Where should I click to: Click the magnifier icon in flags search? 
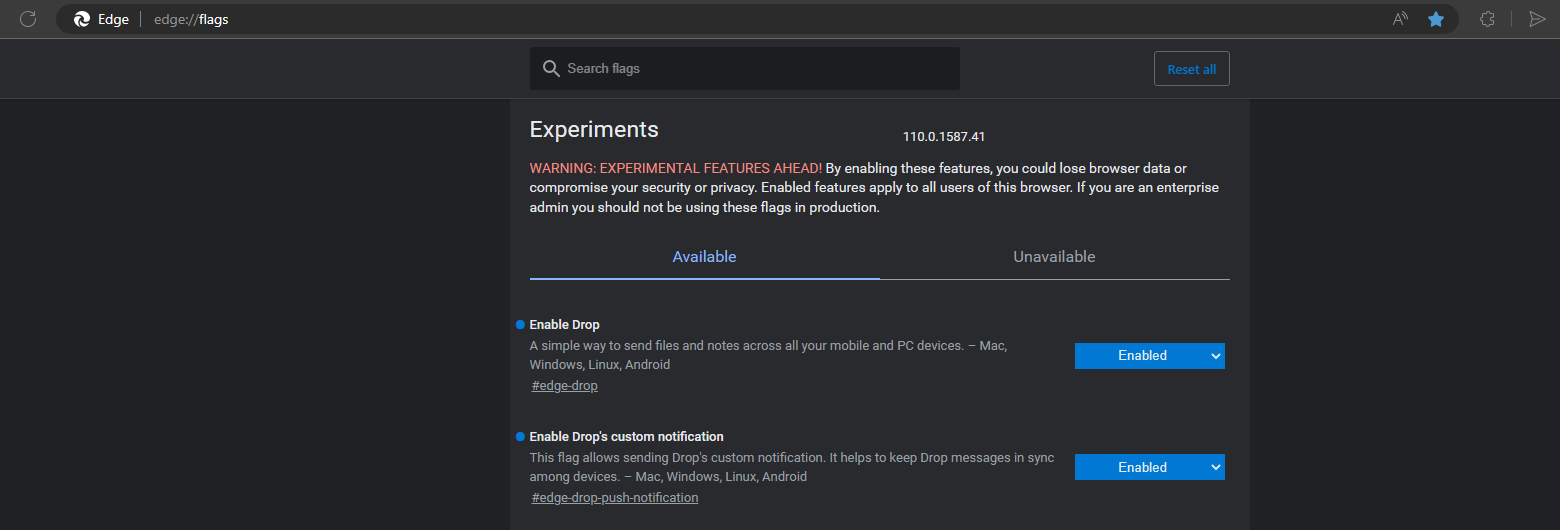(x=550, y=69)
